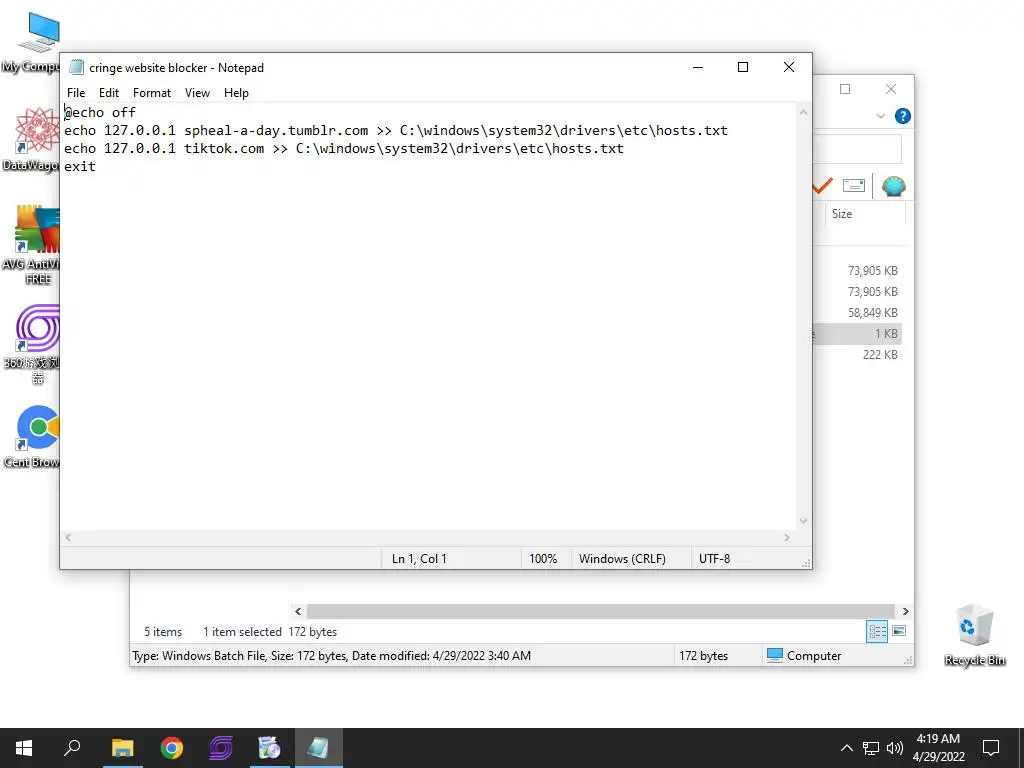Screen dimensions: 1024x768
Task: Expand ribbon chevron in file manager window
Action: click(x=880, y=116)
